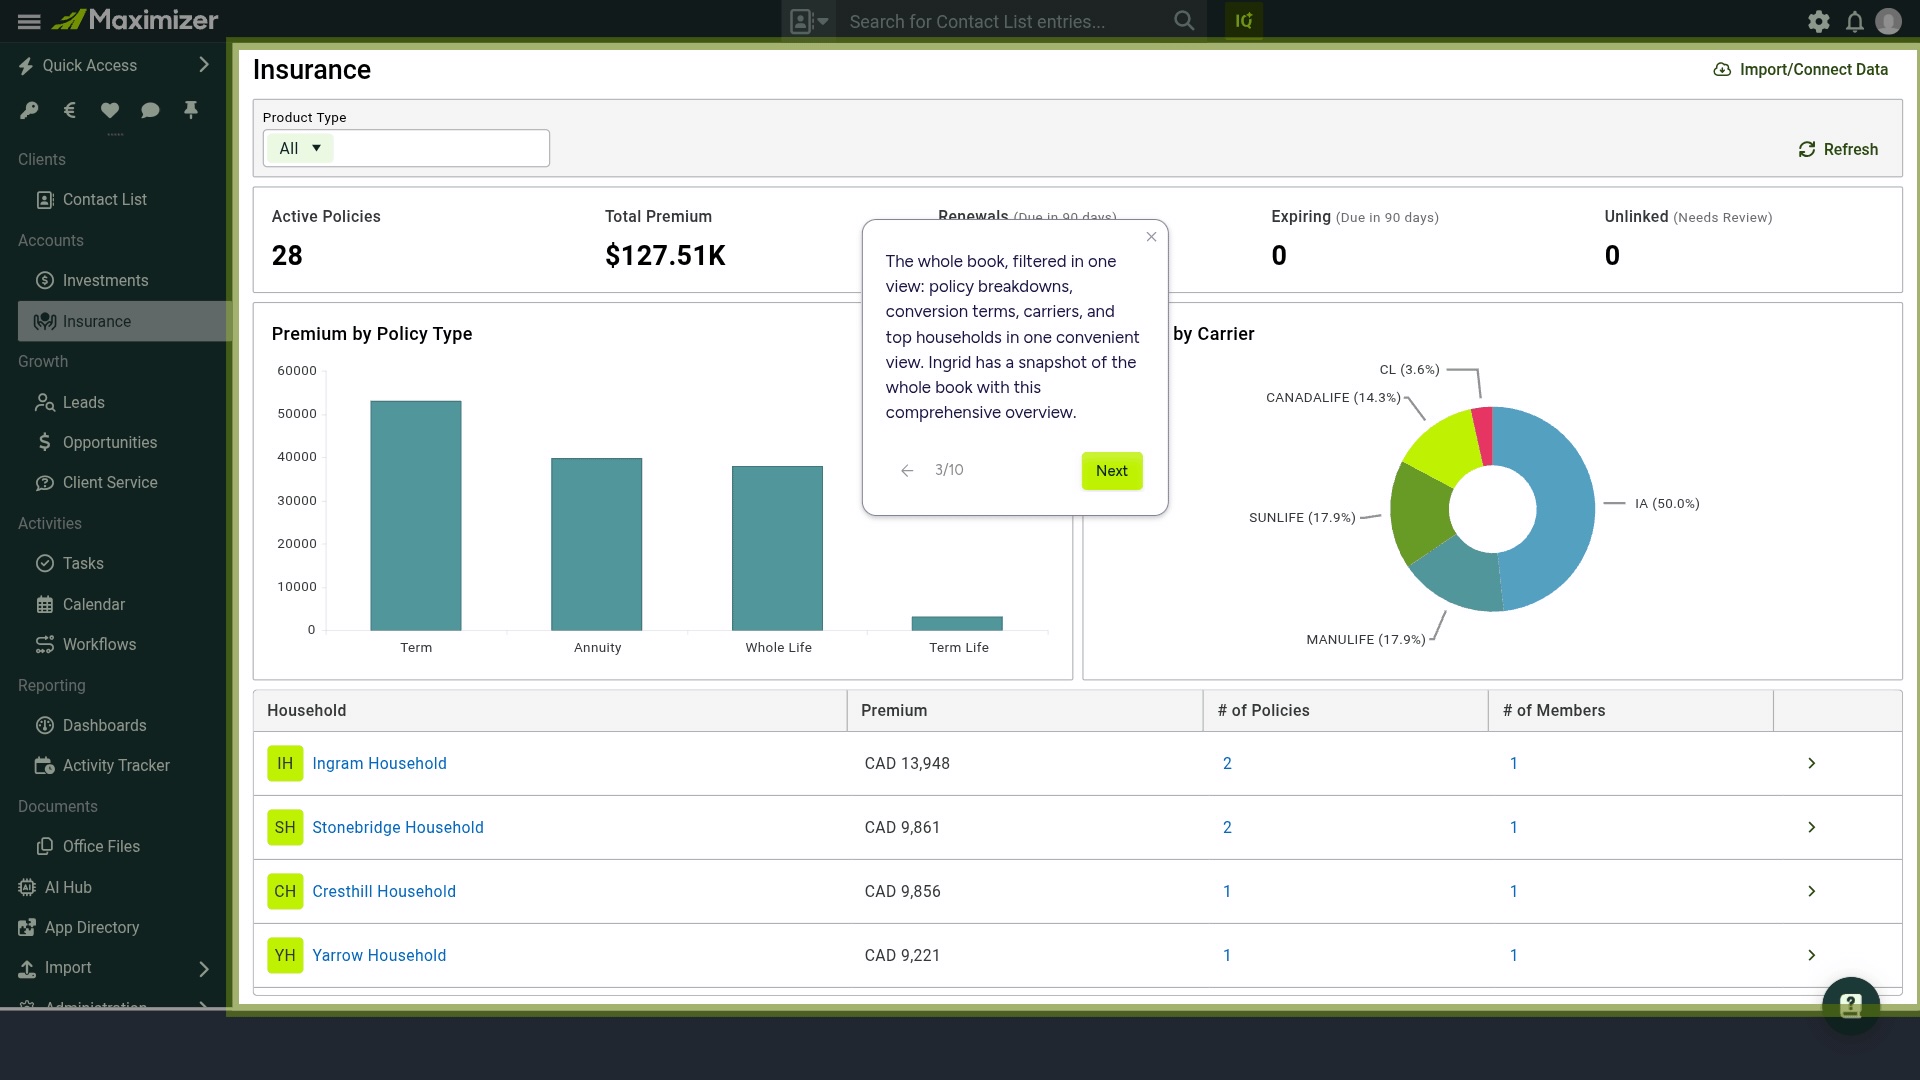
Task: Focus the Contact List search field
Action: click(x=1005, y=21)
